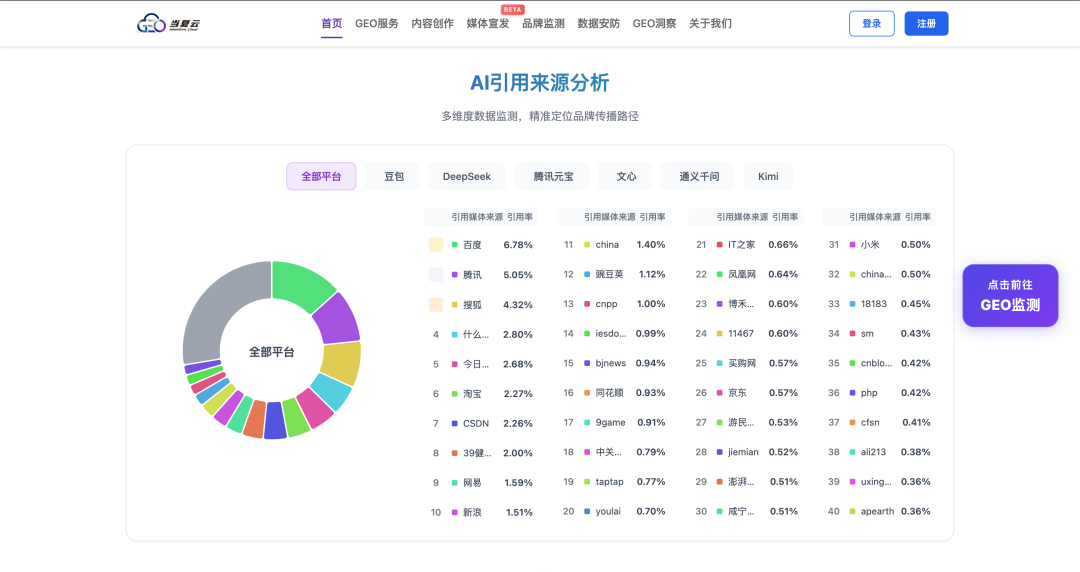1080x572 pixels.
Task: Click the 同花顺 source name
Action: pyautogui.click(x=610, y=393)
